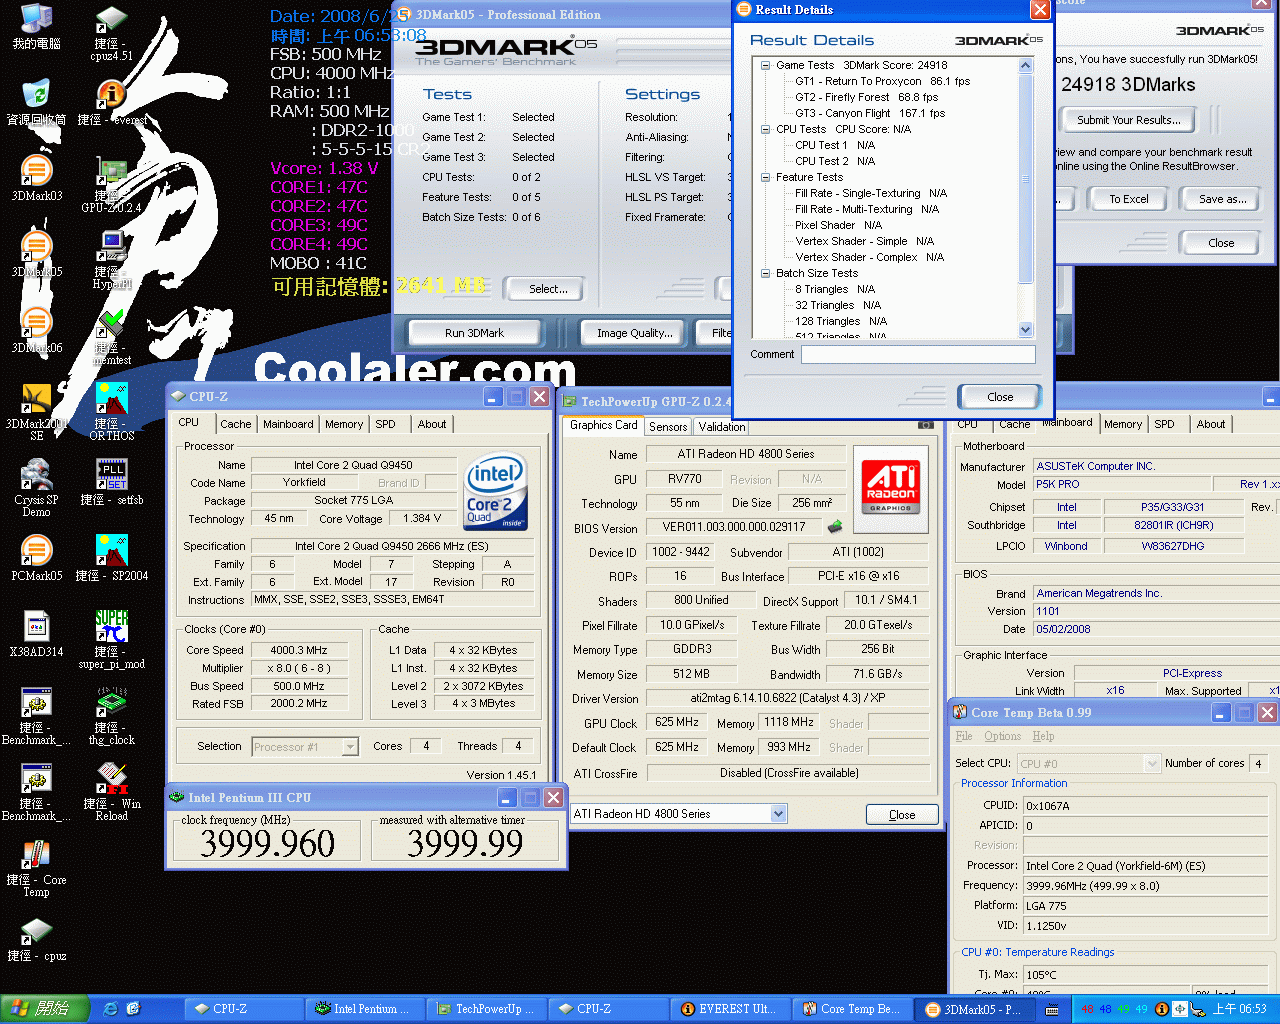Open the Start (開始) menu

click(45, 1009)
